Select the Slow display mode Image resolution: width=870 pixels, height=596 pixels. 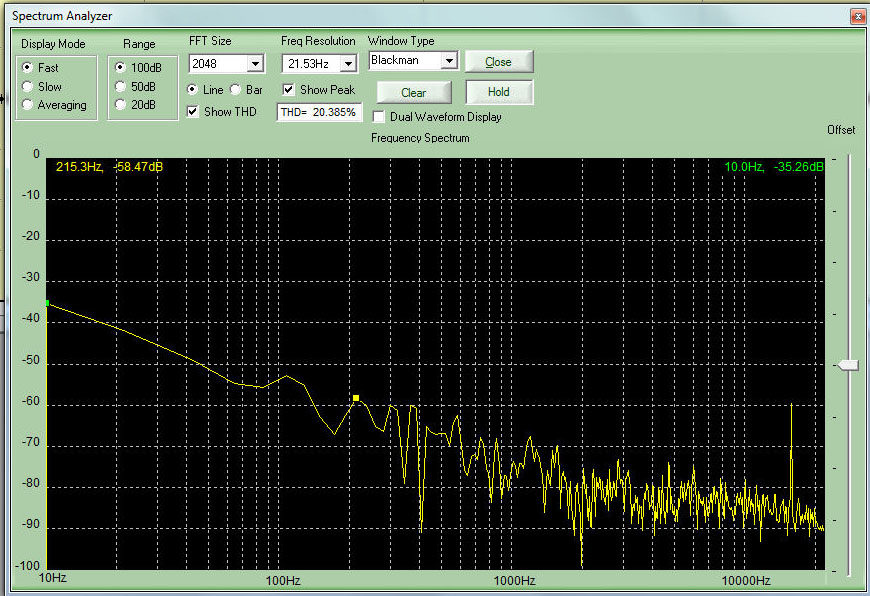point(28,87)
